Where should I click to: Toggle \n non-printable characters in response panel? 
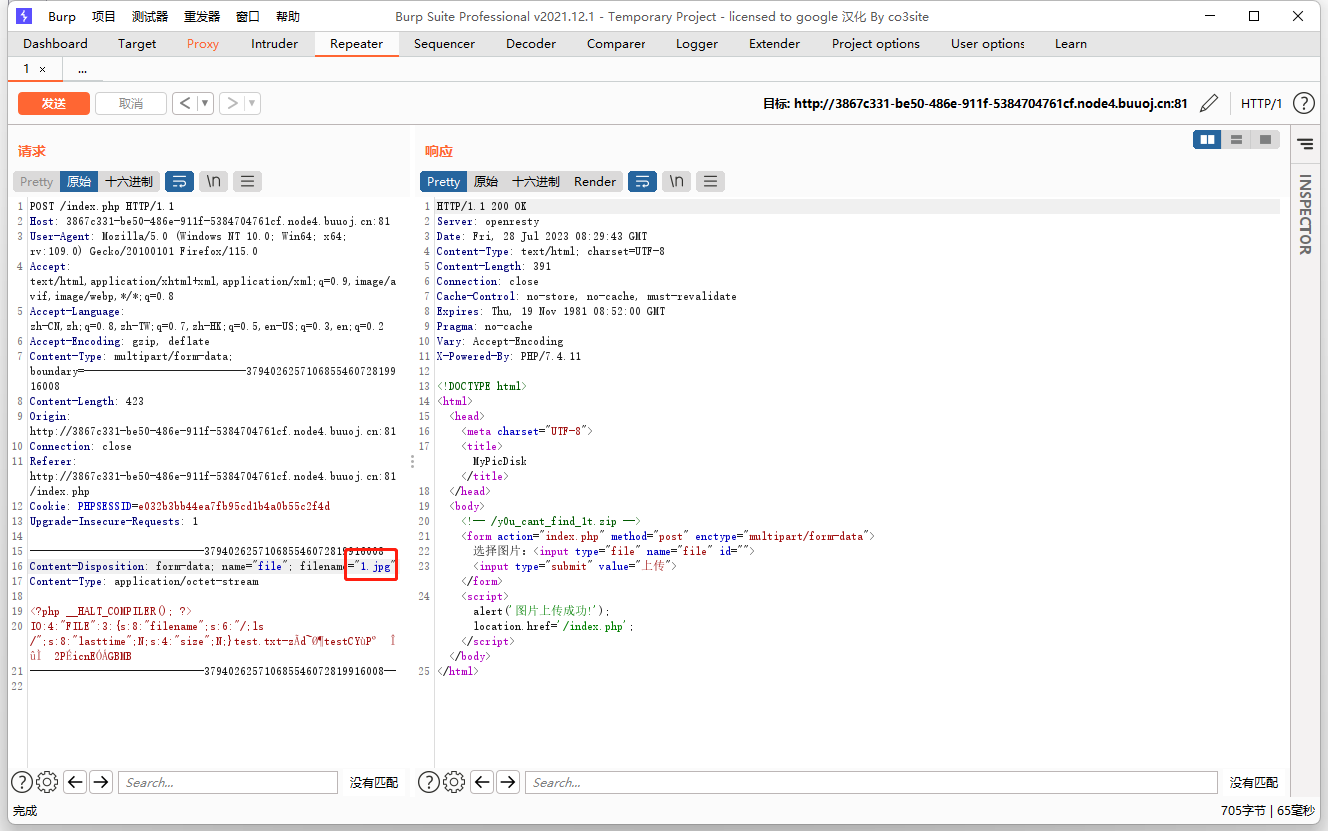(x=676, y=181)
